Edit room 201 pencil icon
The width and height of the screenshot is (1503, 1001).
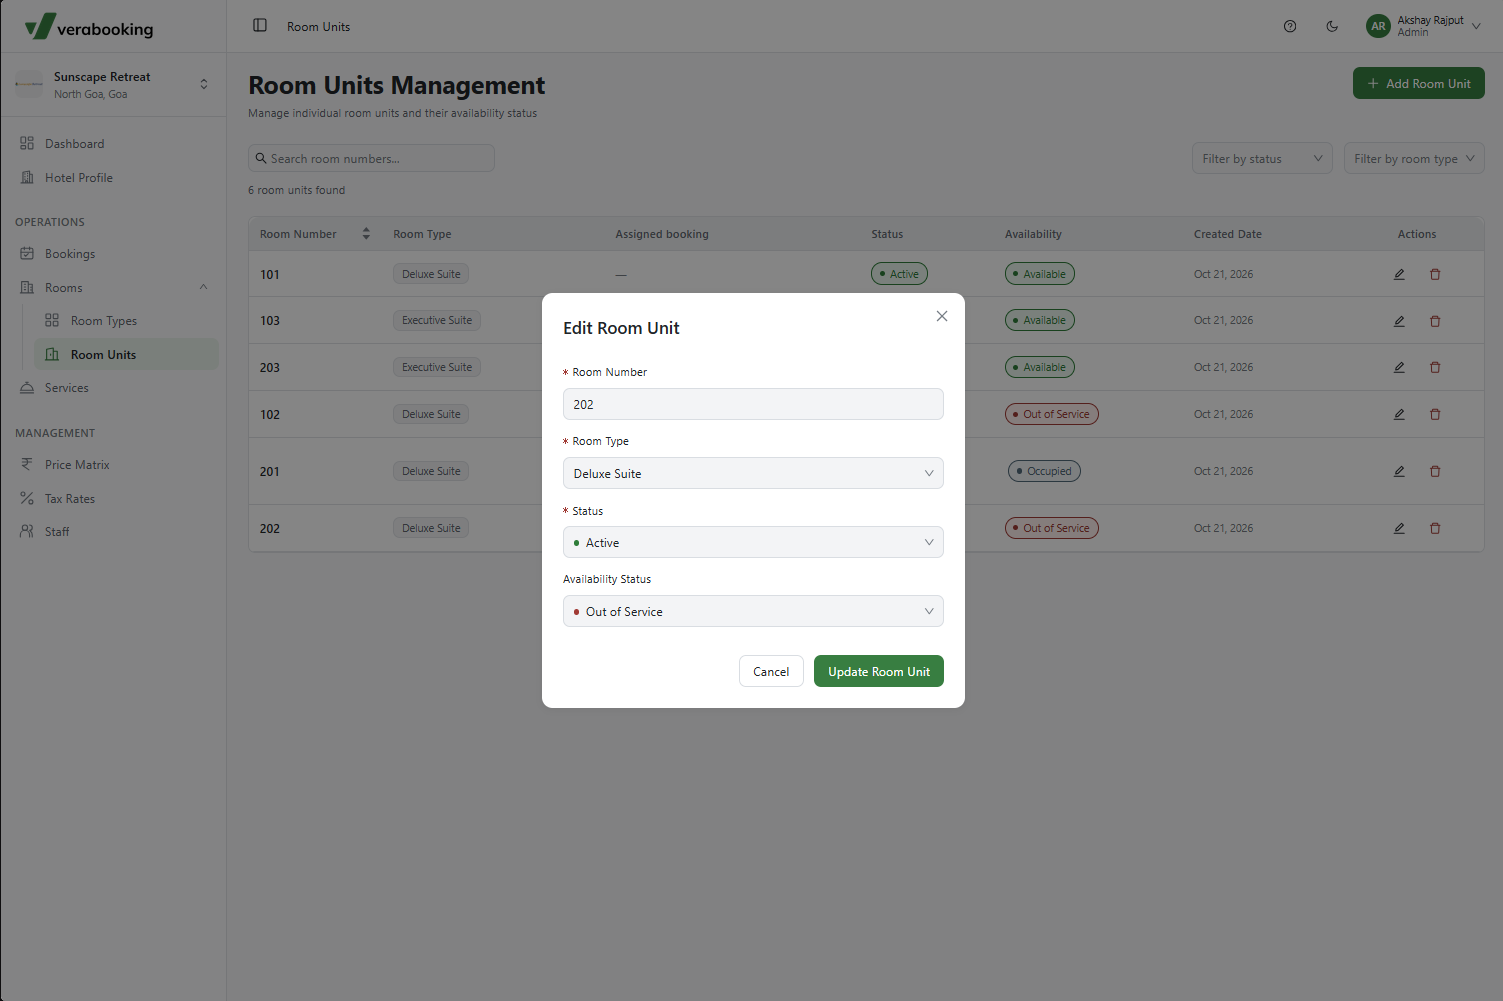(1399, 471)
